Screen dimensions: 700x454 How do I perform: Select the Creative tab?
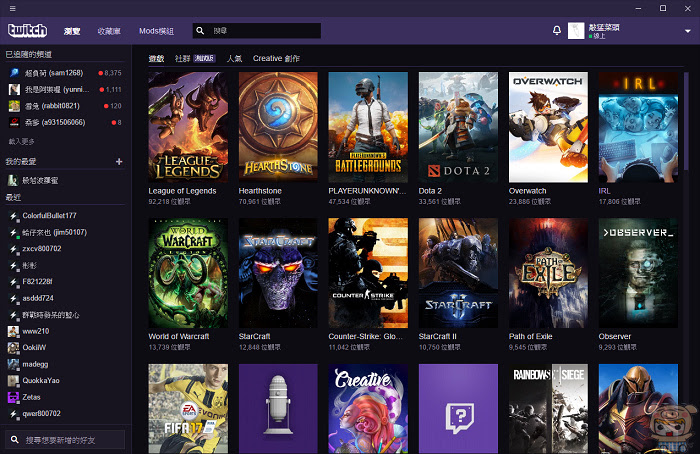(x=276, y=58)
